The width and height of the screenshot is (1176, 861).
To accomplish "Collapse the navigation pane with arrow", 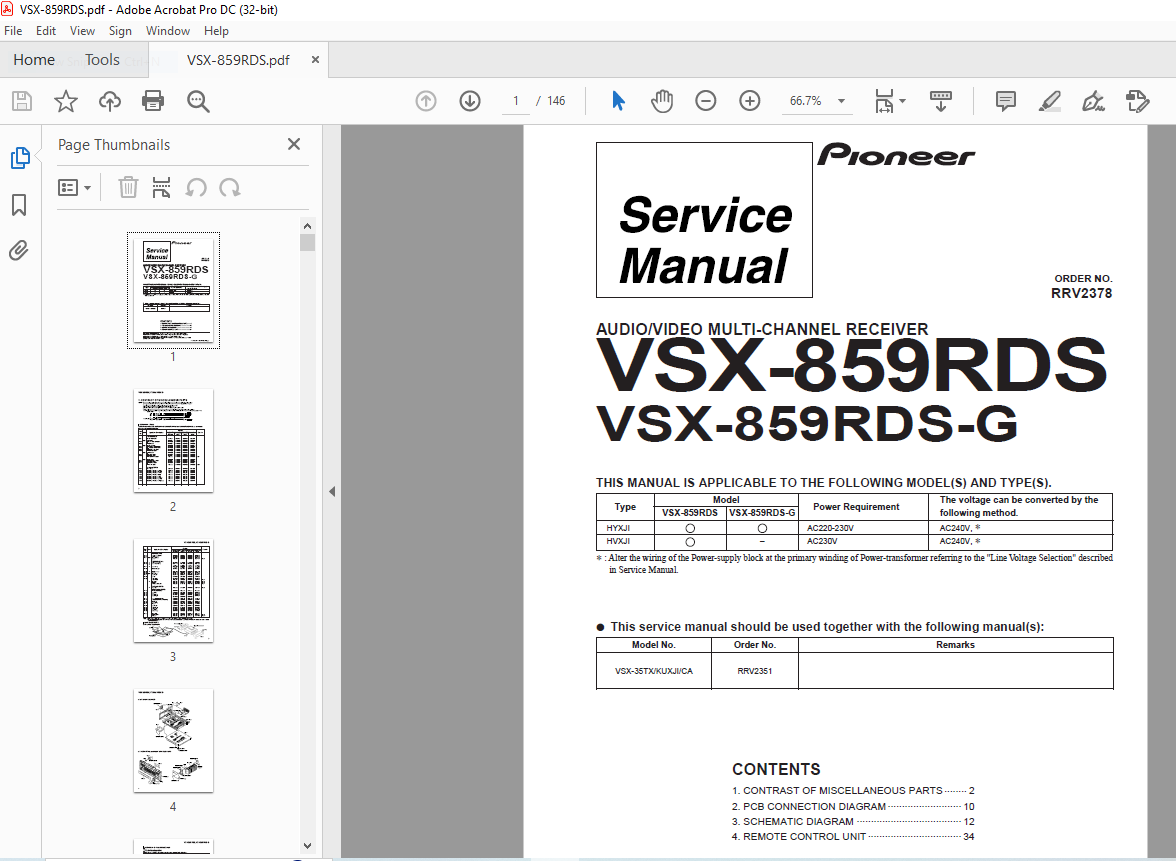I will point(332,491).
